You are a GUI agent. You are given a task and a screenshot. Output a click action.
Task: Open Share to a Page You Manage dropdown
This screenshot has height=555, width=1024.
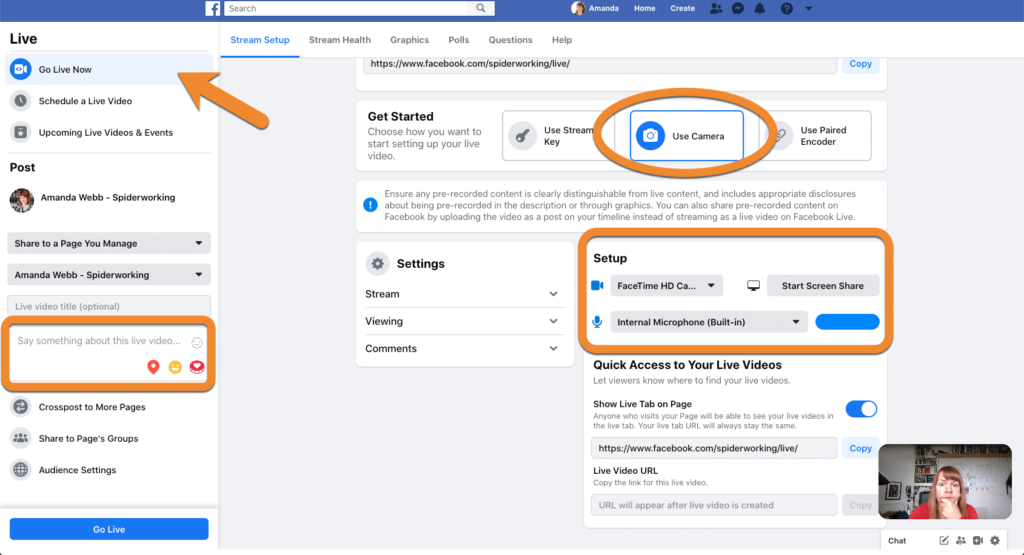coord(108,243)
